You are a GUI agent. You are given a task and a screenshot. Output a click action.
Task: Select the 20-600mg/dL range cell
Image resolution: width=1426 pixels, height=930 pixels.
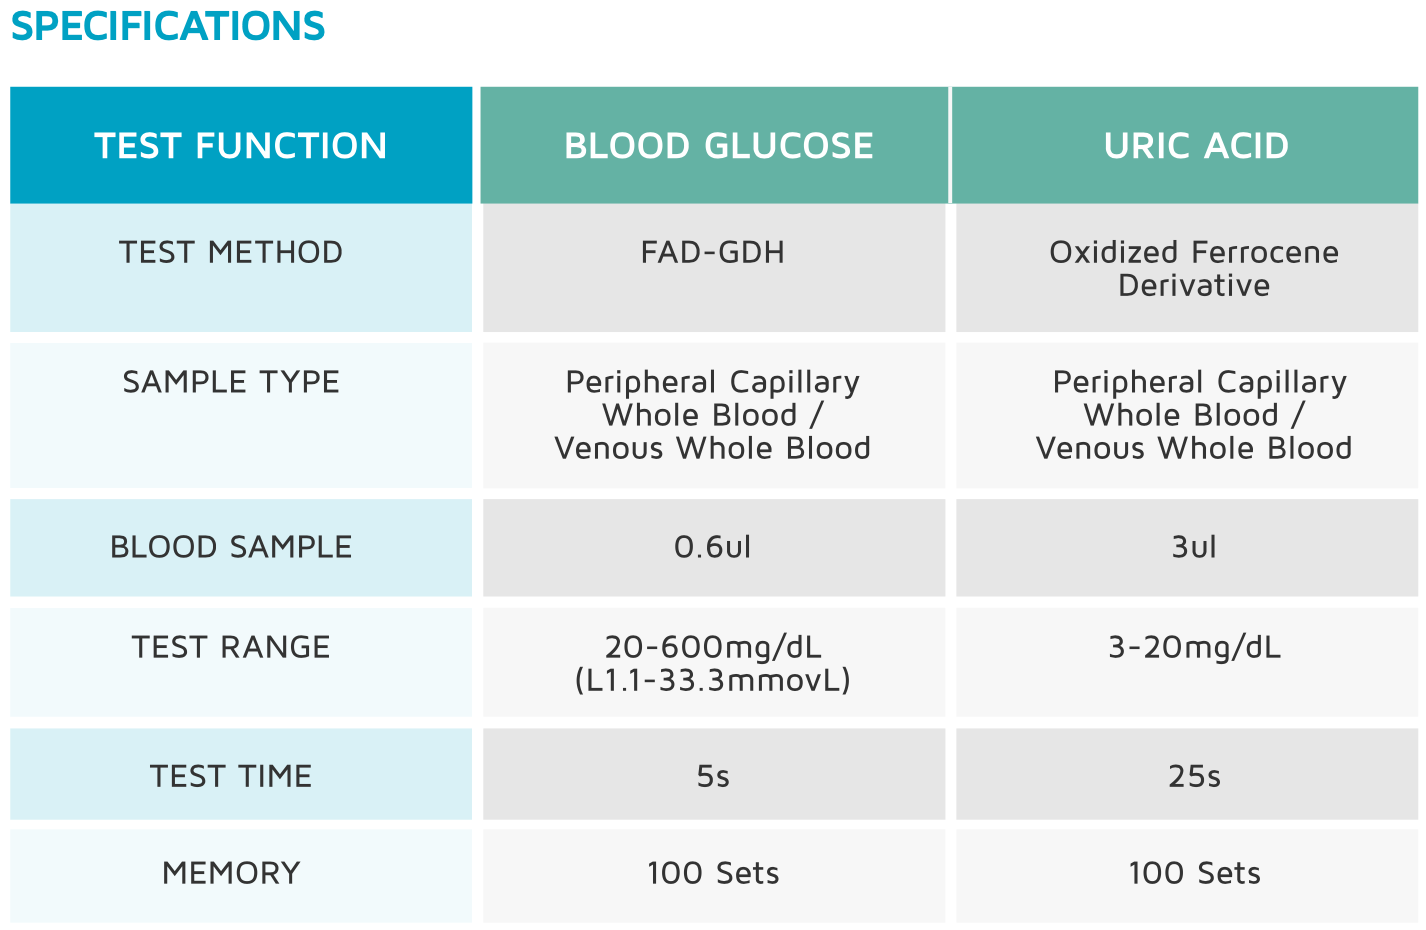tap(714, 662)
